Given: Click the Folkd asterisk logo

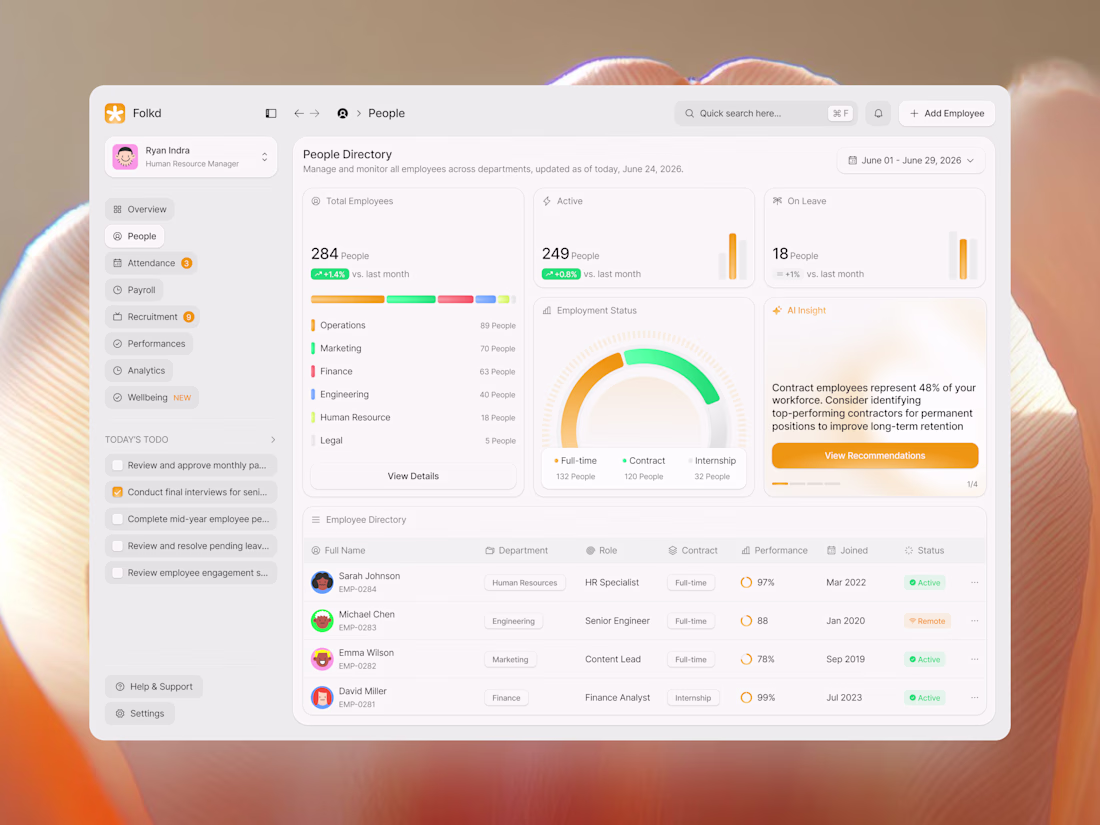Looking at the screenshot, I should point(115,113).
